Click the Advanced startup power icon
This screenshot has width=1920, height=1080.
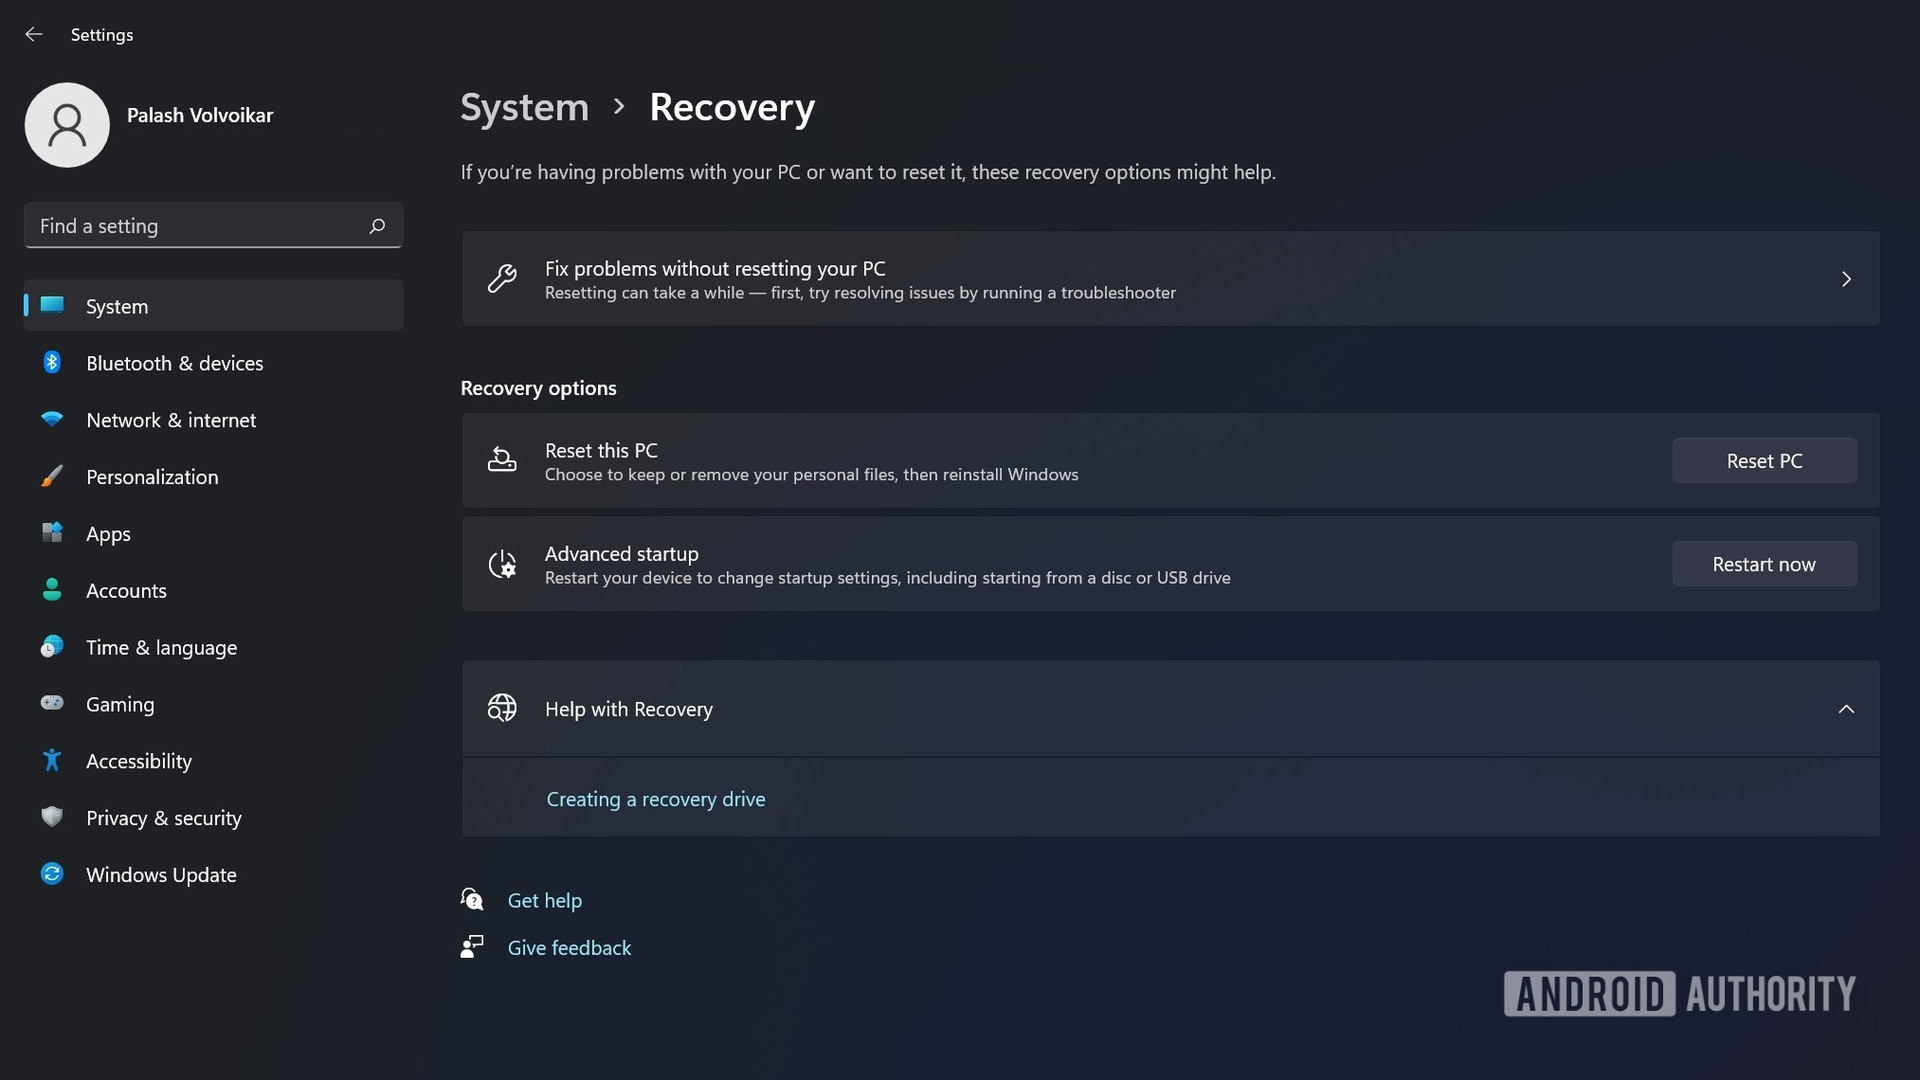point(502,564)
